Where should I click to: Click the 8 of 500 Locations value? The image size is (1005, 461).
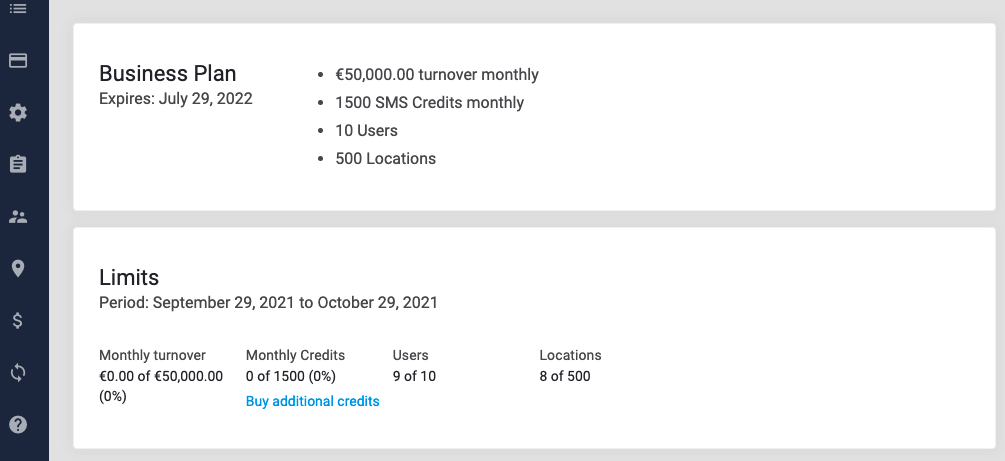(565, 376)
